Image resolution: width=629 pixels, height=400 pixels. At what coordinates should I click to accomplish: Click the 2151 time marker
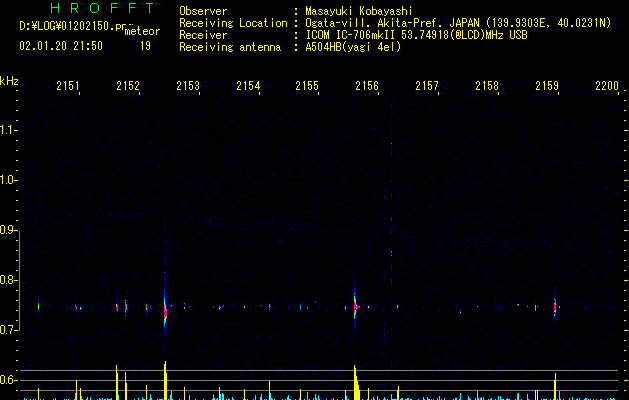coord(67,86)
